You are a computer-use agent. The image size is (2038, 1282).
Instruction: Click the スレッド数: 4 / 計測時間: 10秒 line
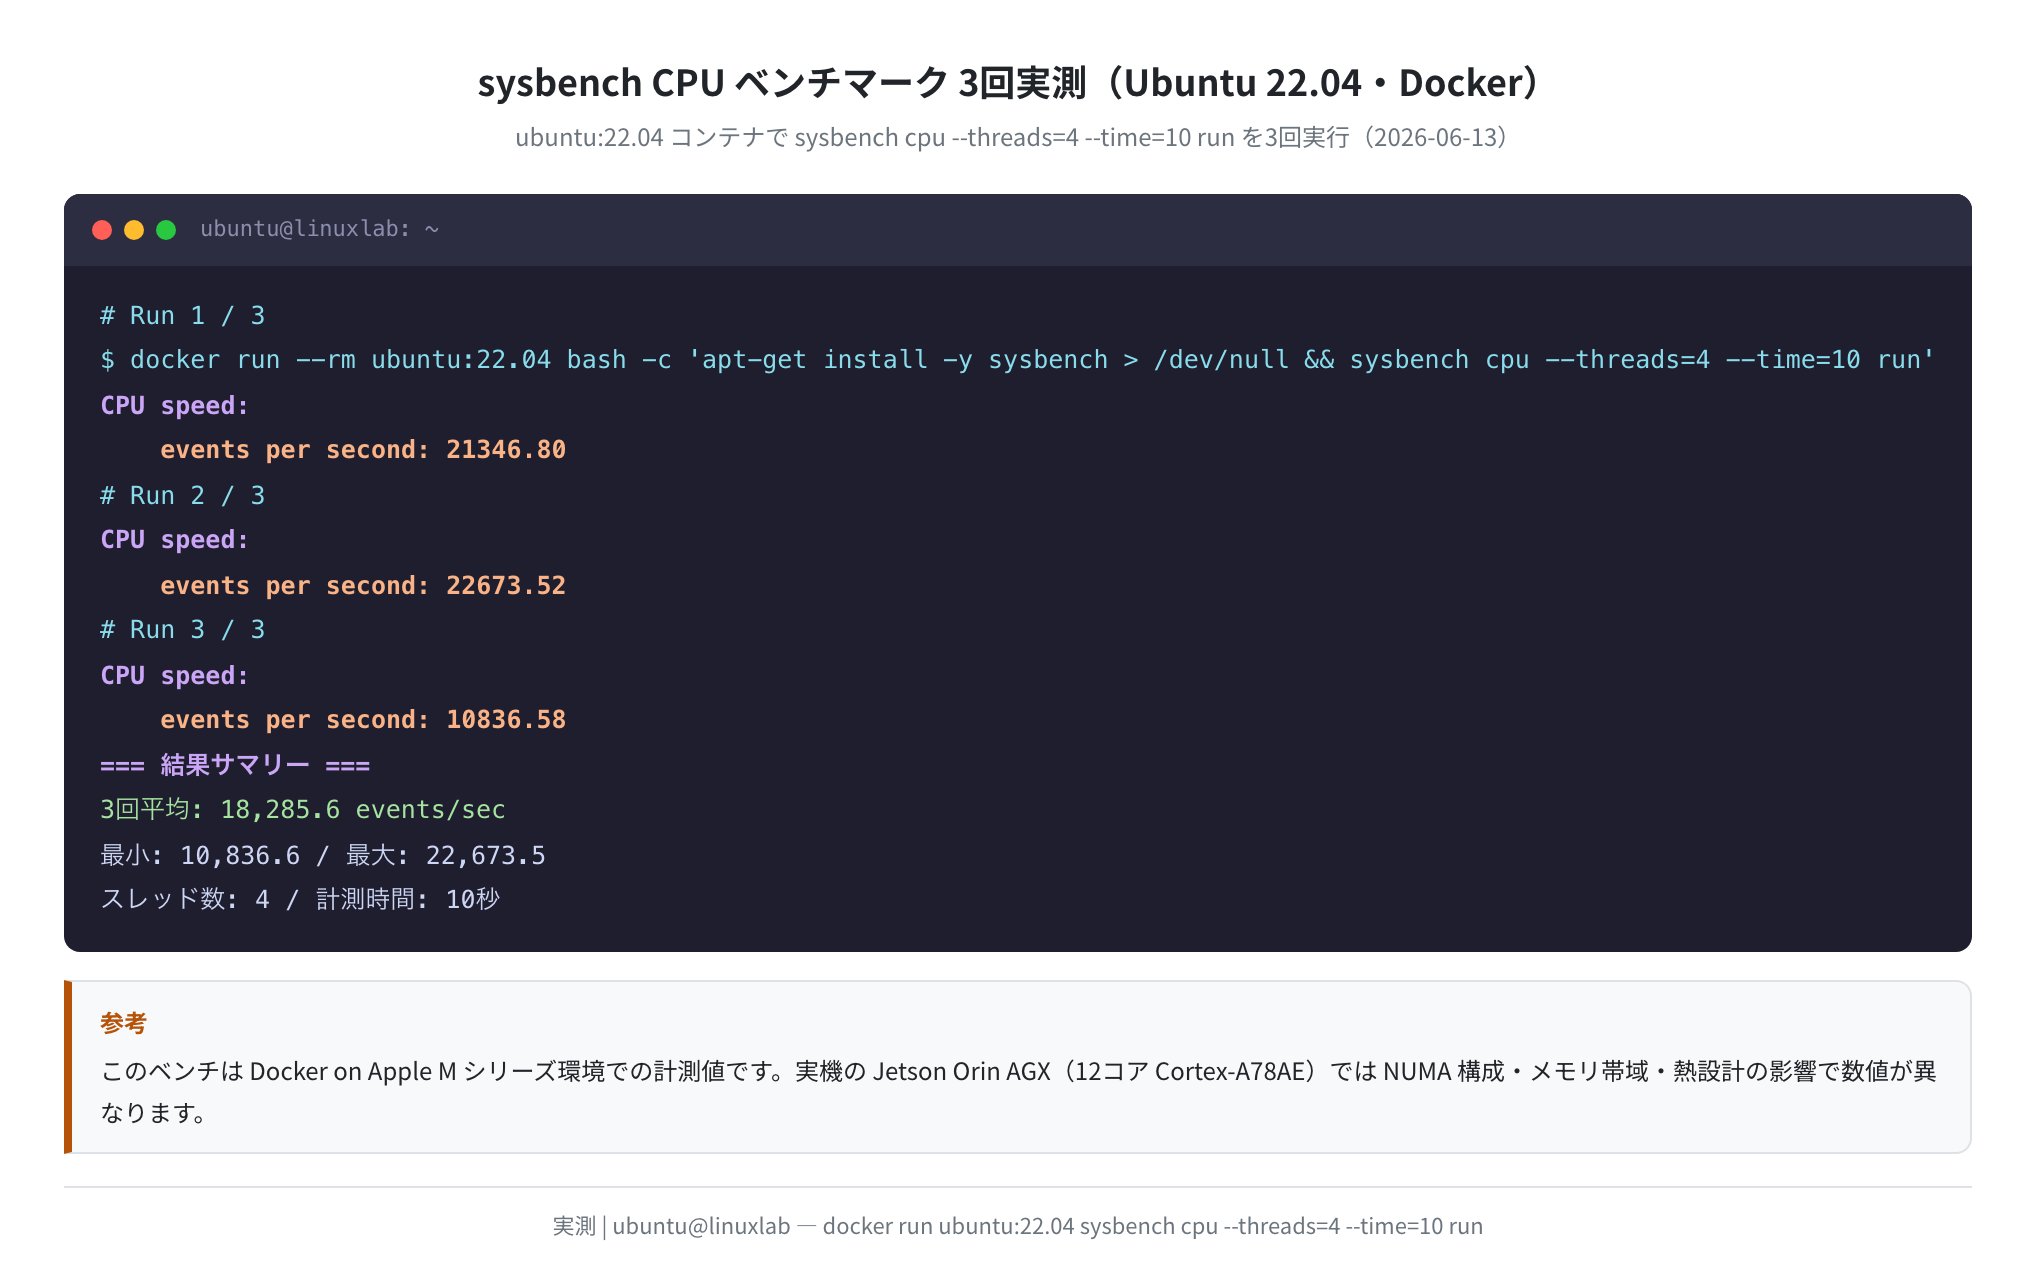[x=300, y=900]
